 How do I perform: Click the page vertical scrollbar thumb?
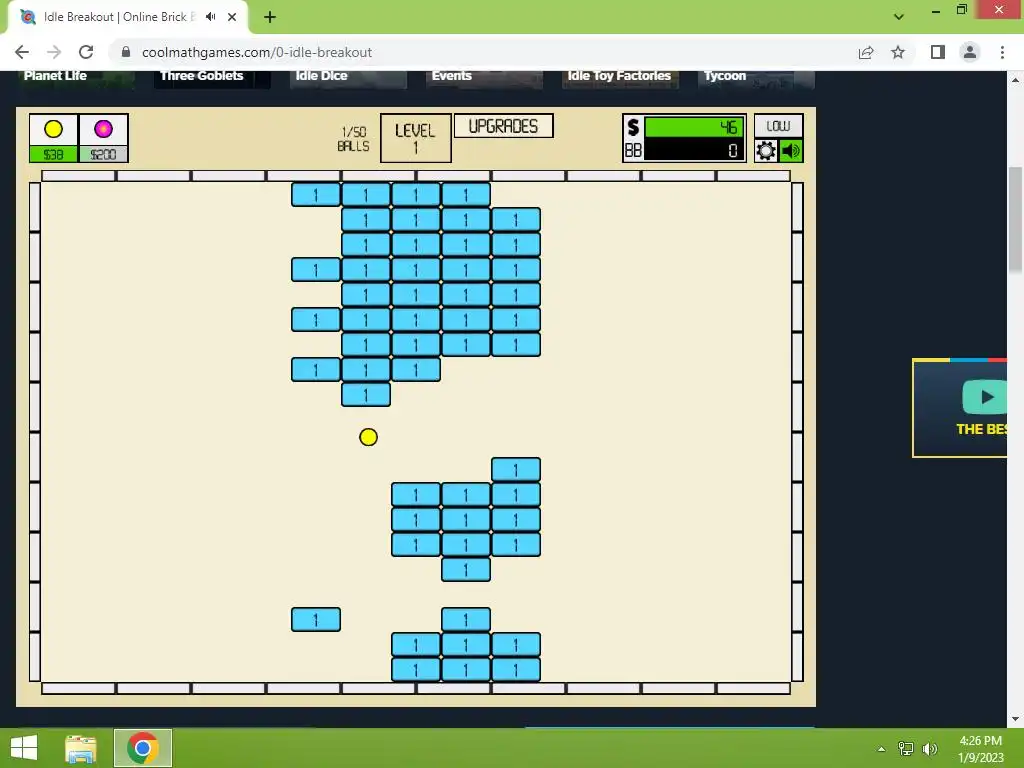(1015, 220)
